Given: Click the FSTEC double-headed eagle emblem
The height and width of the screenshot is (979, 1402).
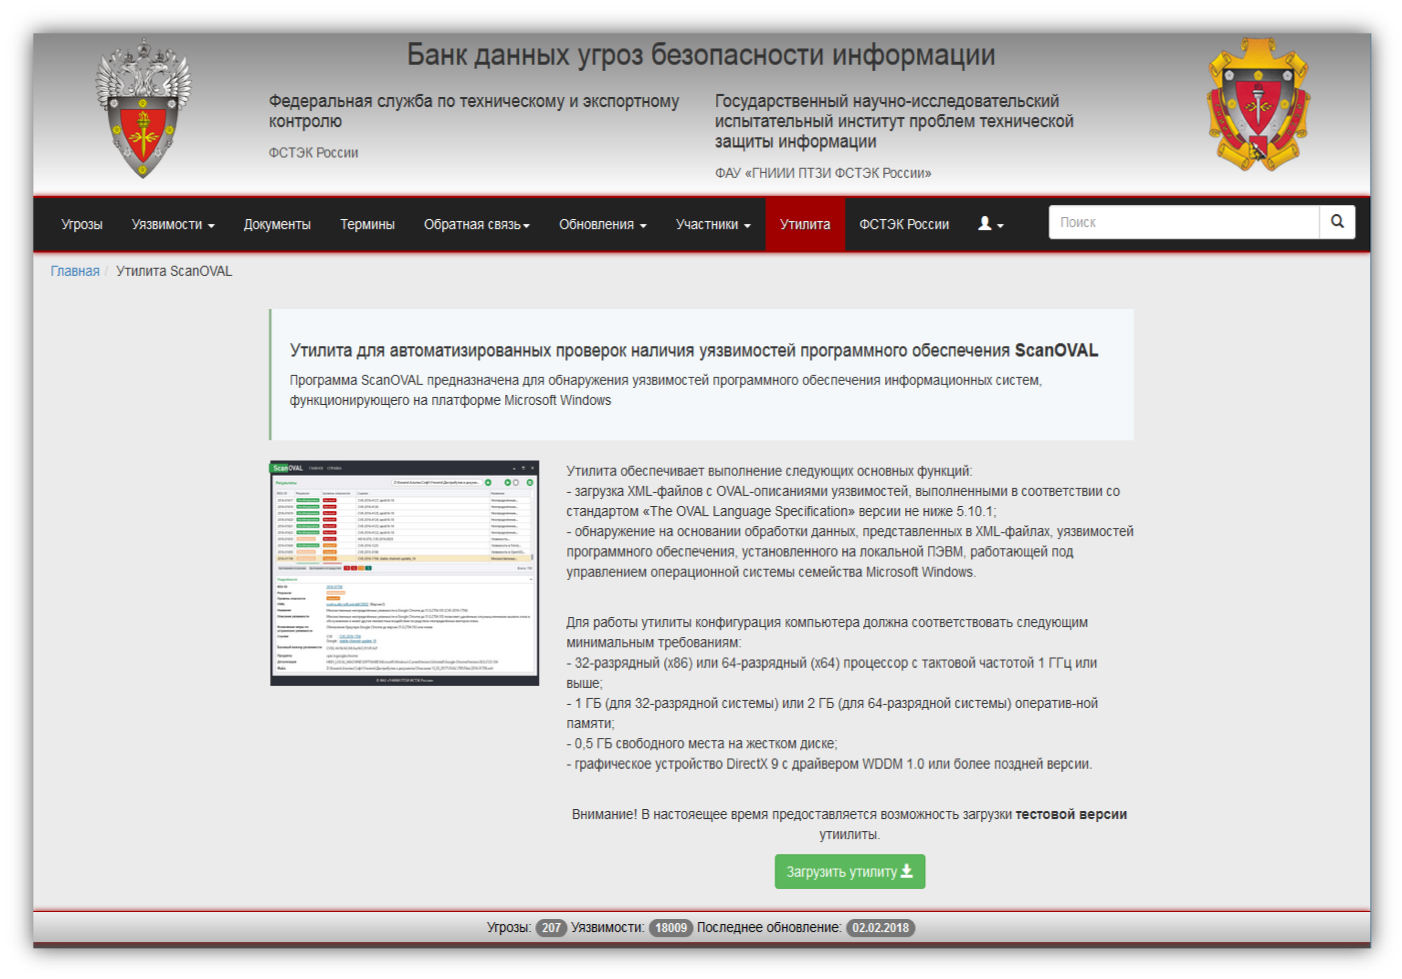Looking at the screenshot, I should [x=142, y=109].
